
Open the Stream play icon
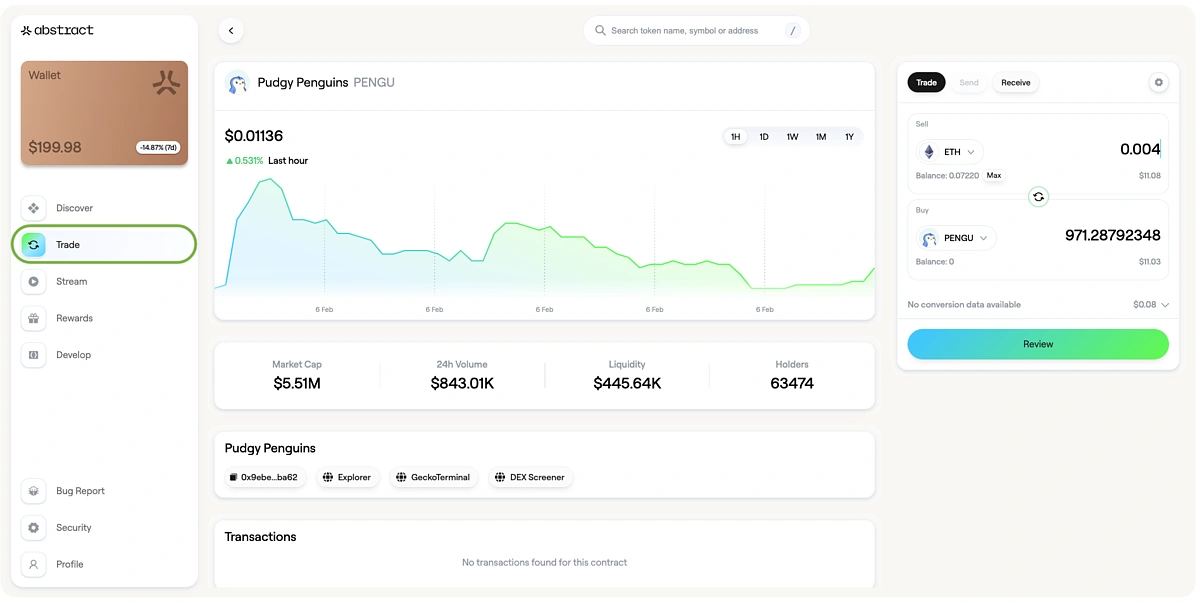tap(33, 282)
